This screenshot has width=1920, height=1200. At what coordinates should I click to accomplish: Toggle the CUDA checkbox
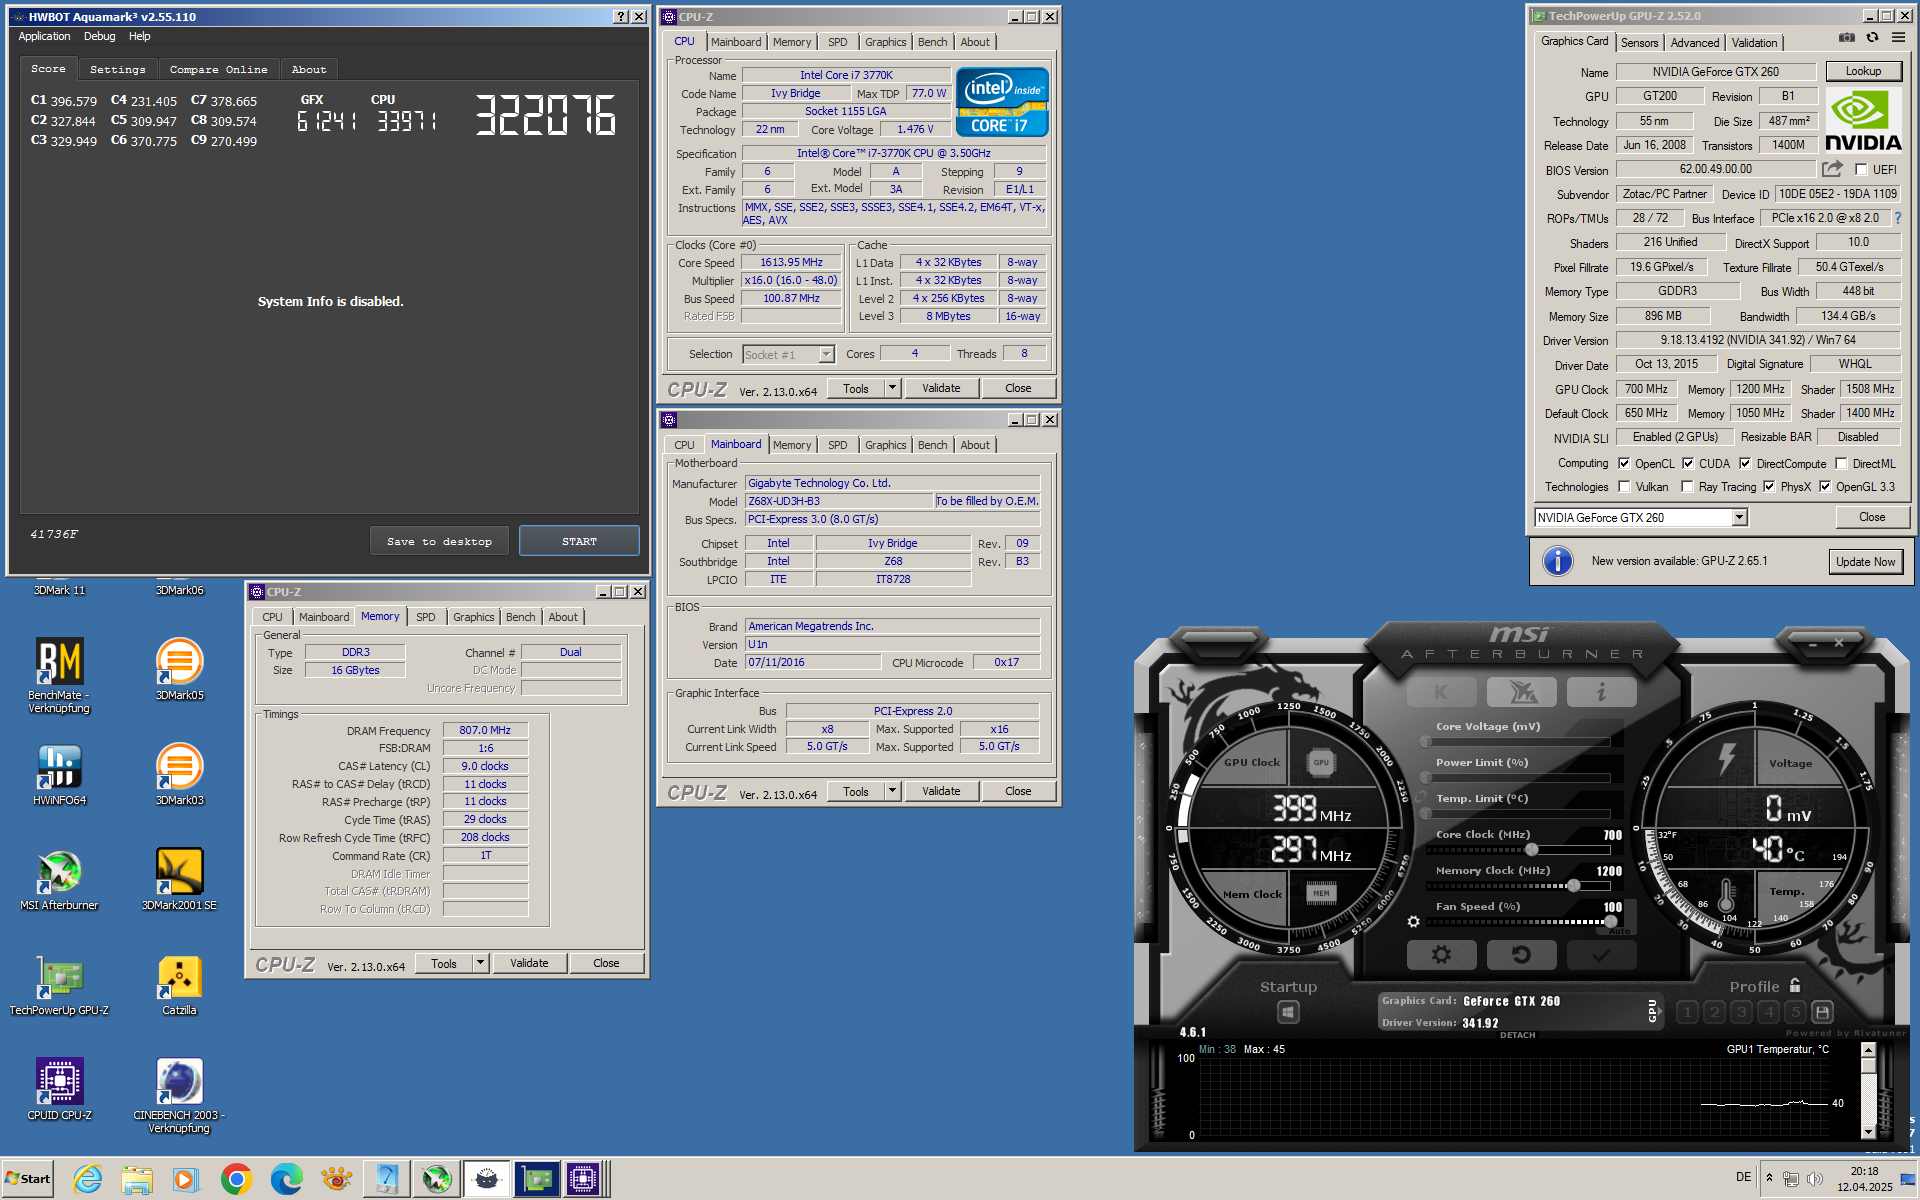(1688, 464)
